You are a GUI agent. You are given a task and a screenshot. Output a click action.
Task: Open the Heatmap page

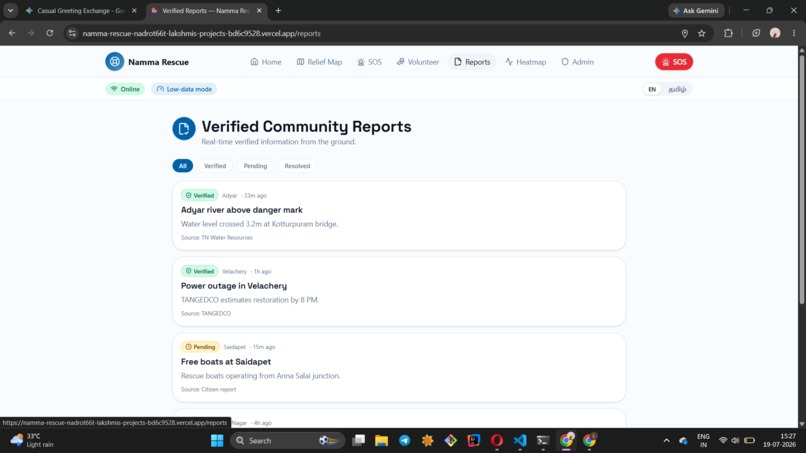click(525, 62)
